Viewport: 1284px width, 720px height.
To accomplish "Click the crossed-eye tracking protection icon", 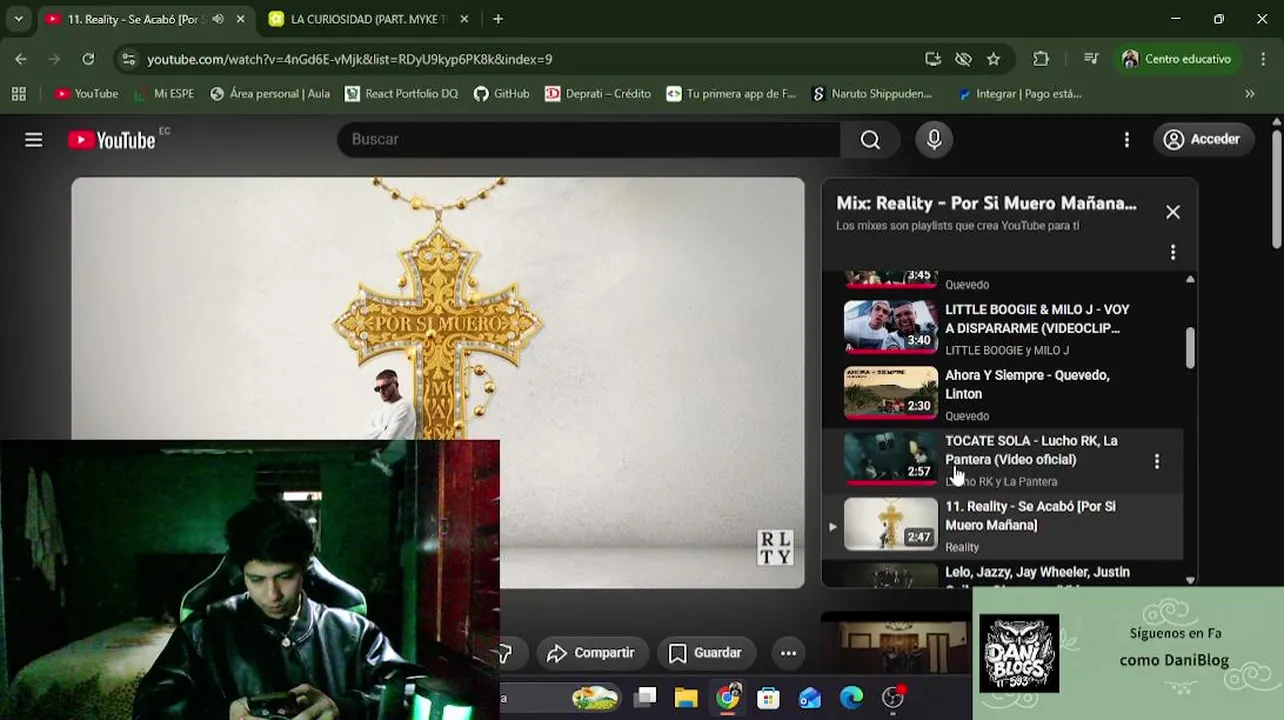I will (963, 59).
